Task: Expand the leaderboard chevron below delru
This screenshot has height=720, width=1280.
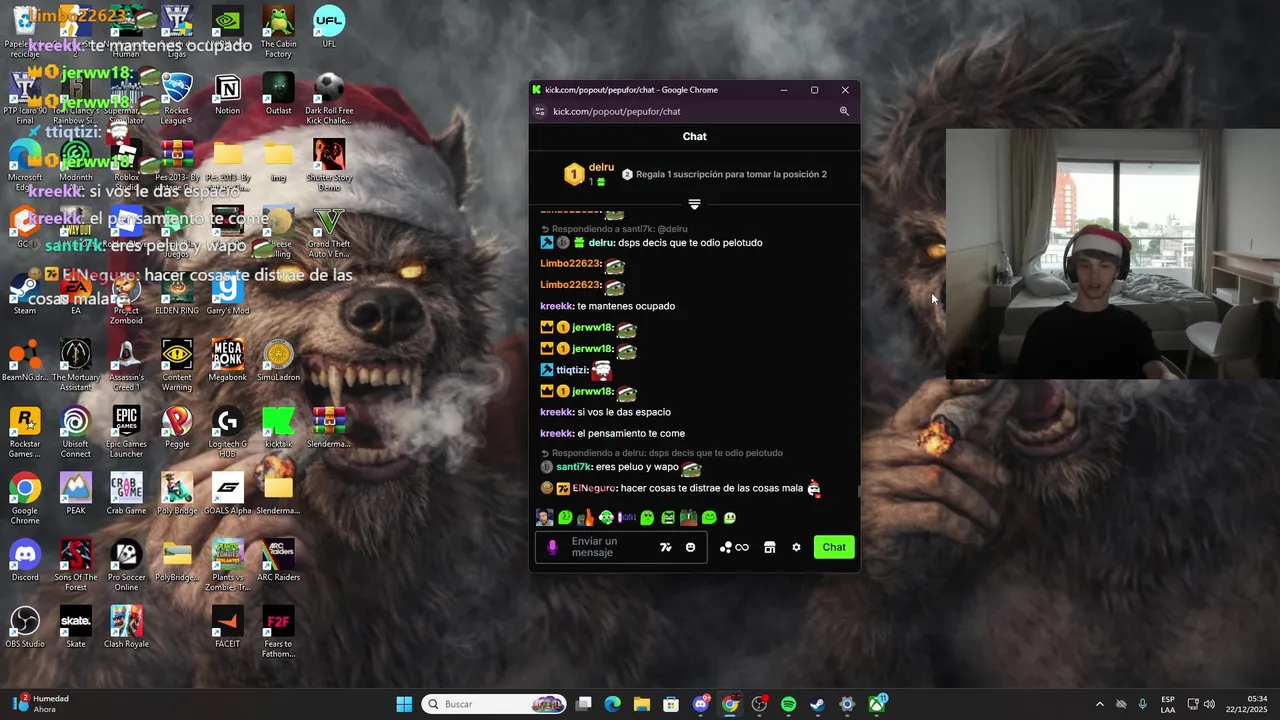Action: tap(694, 204)
